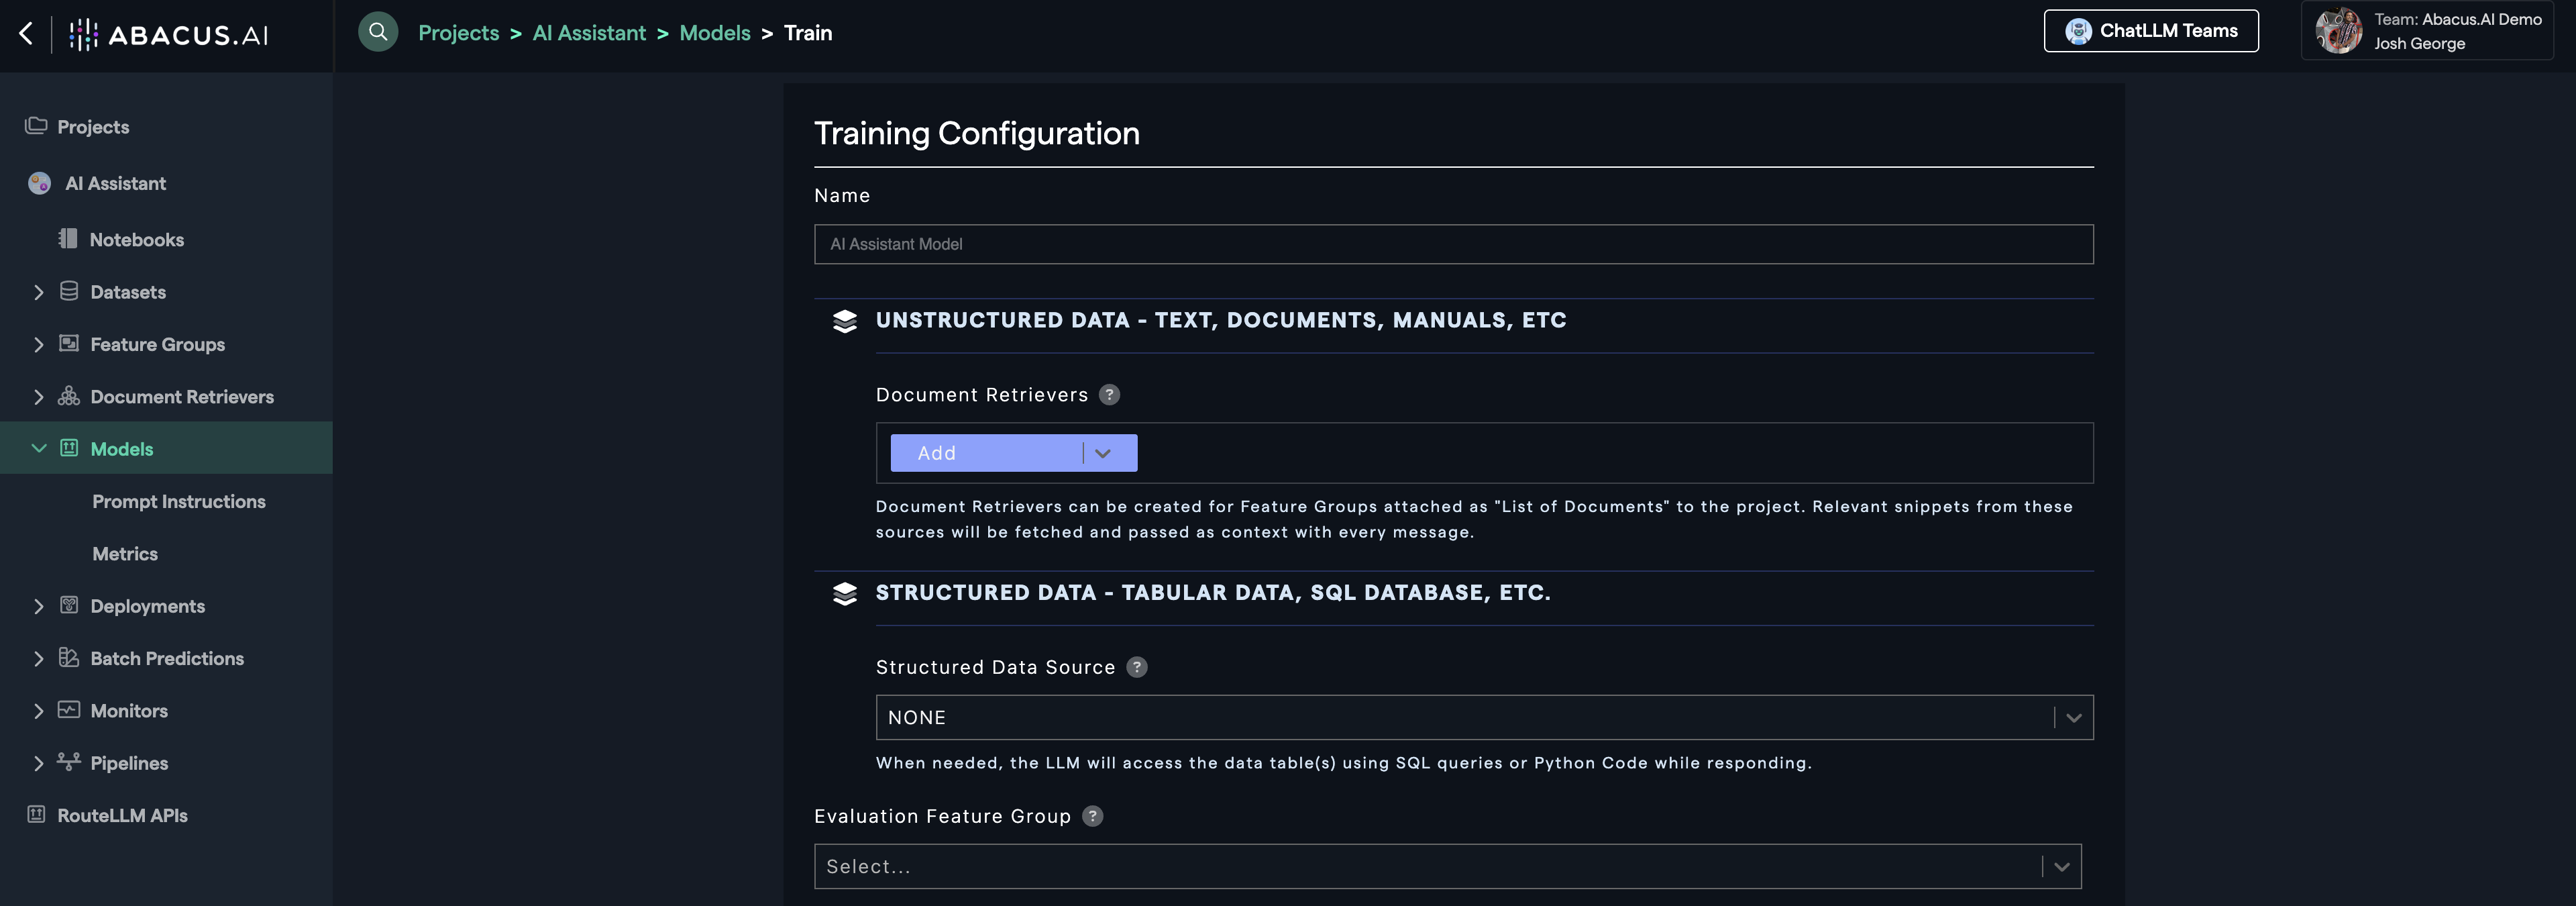This screenshot has width=2576, height=906.
Task: Click the Abacus.AI logo
Action: (169, 35)
